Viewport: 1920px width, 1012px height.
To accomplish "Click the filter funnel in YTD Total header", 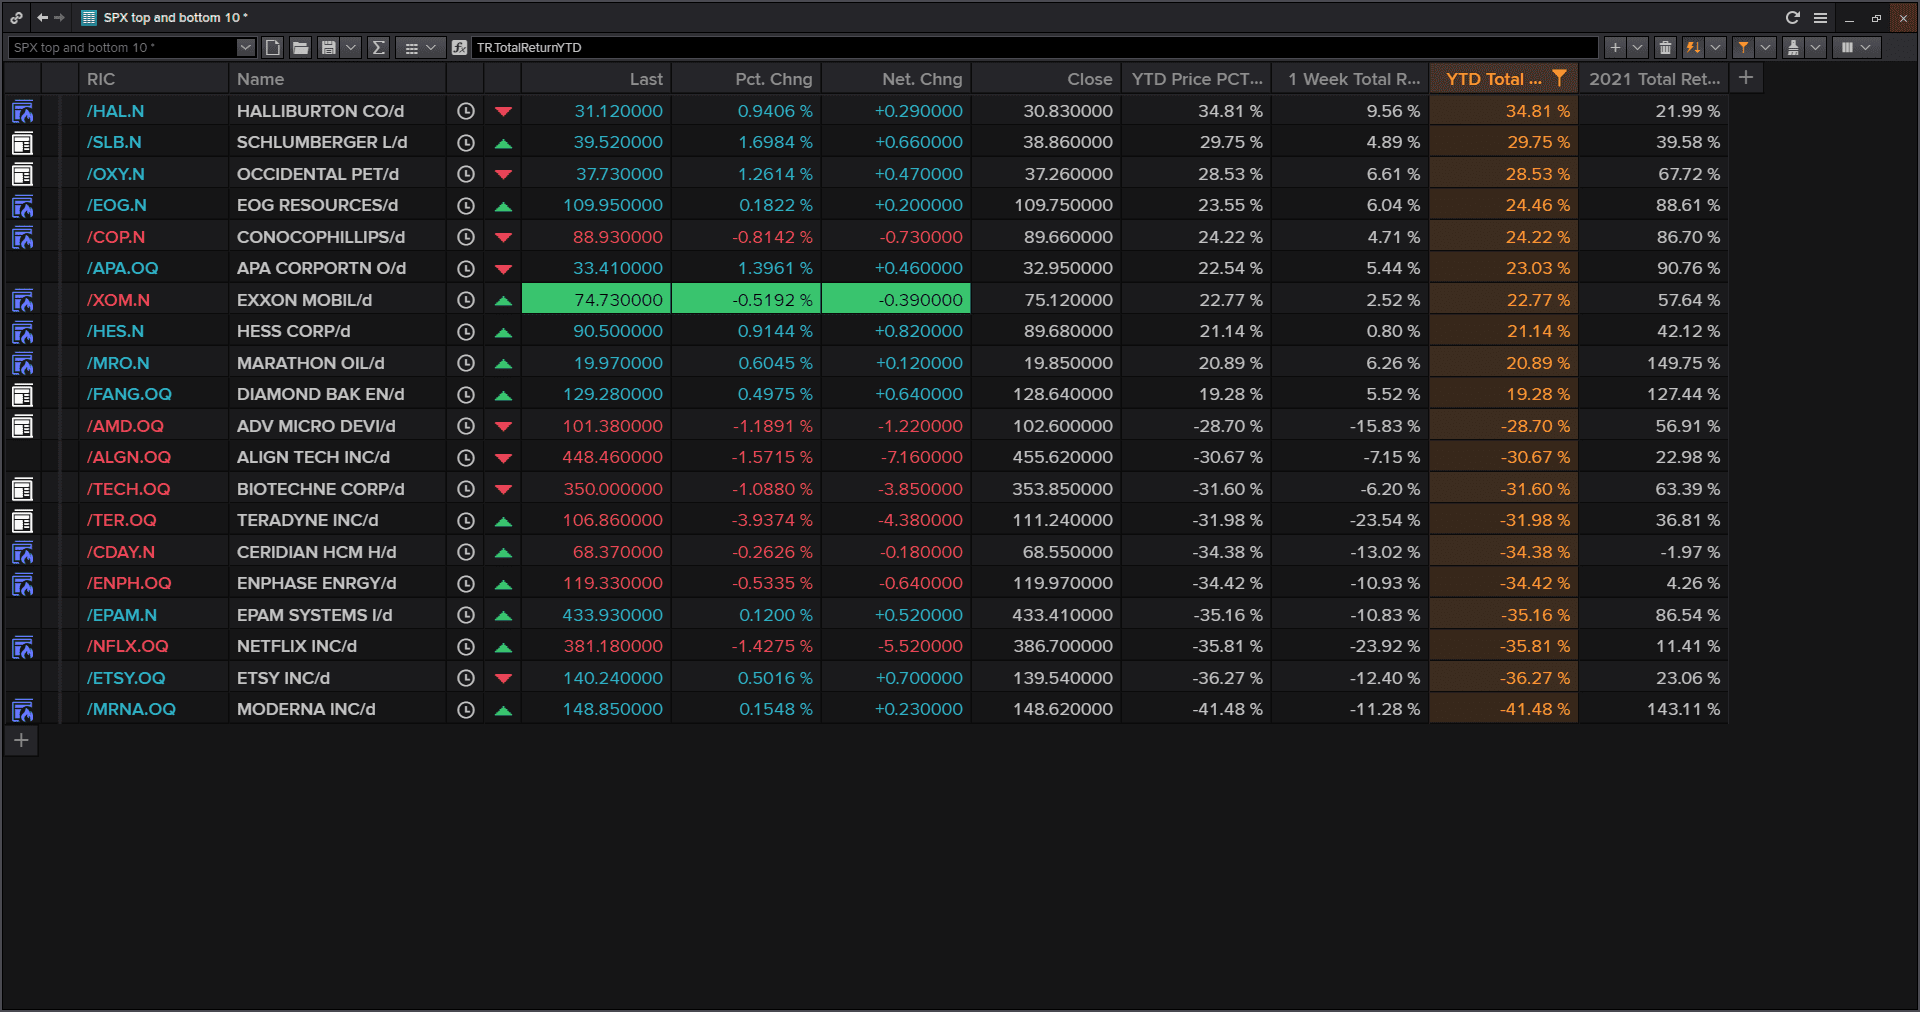I will 1559,78.
